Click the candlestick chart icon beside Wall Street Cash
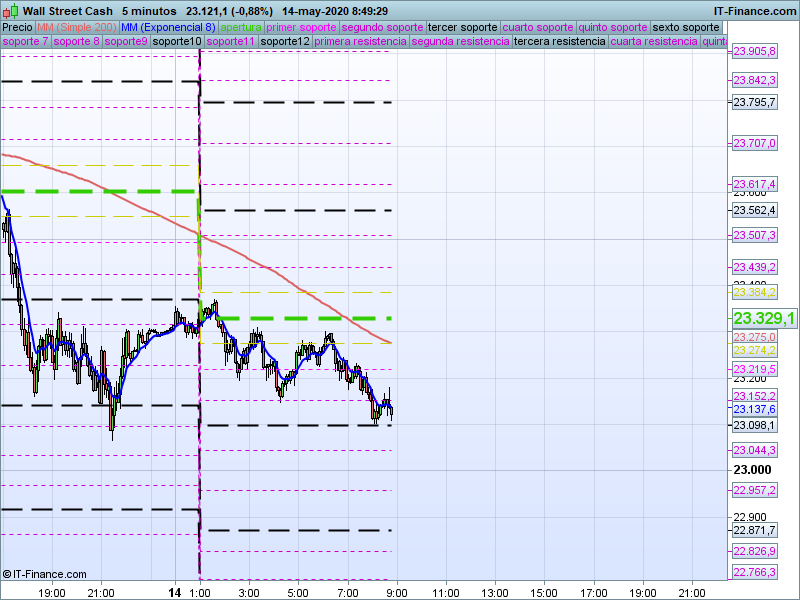800x600 pixels. 11,11
